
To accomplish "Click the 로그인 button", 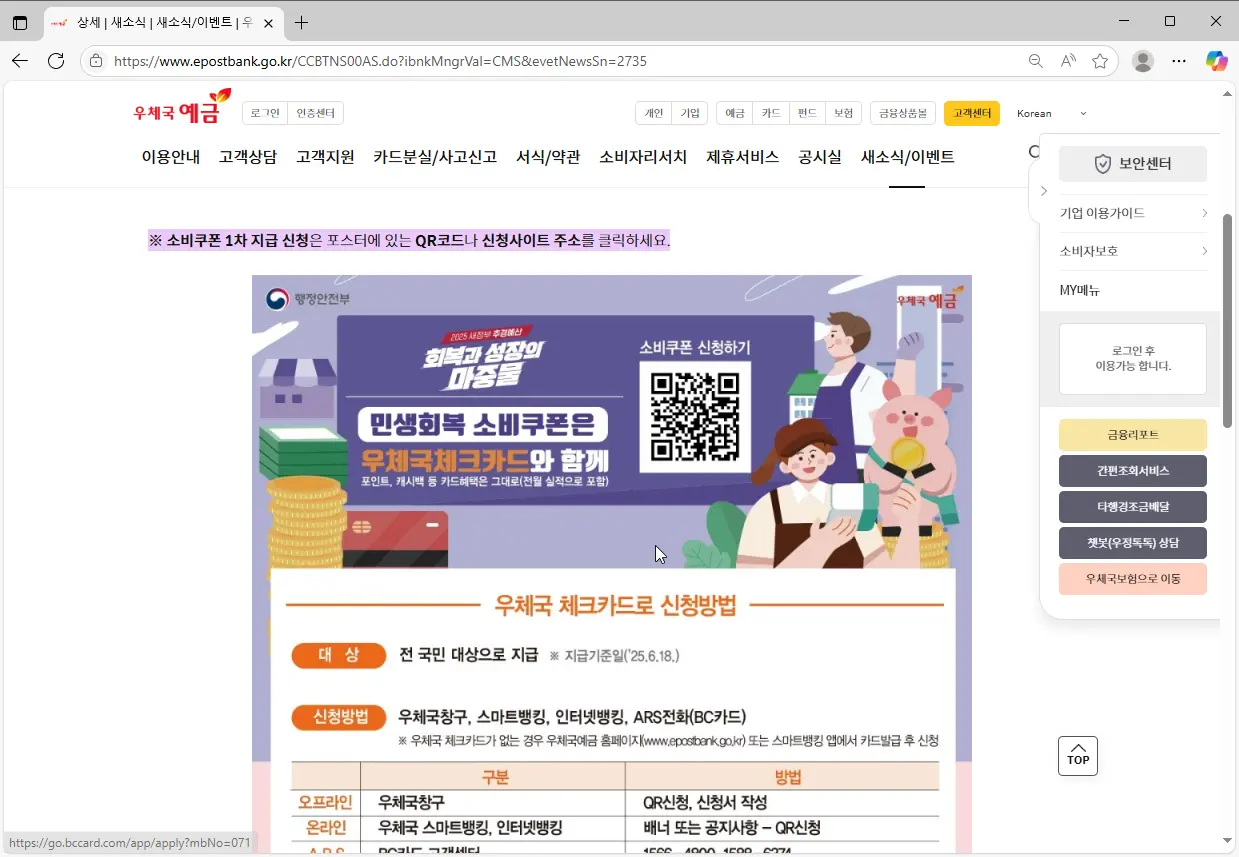I will [x=265, y=113].
